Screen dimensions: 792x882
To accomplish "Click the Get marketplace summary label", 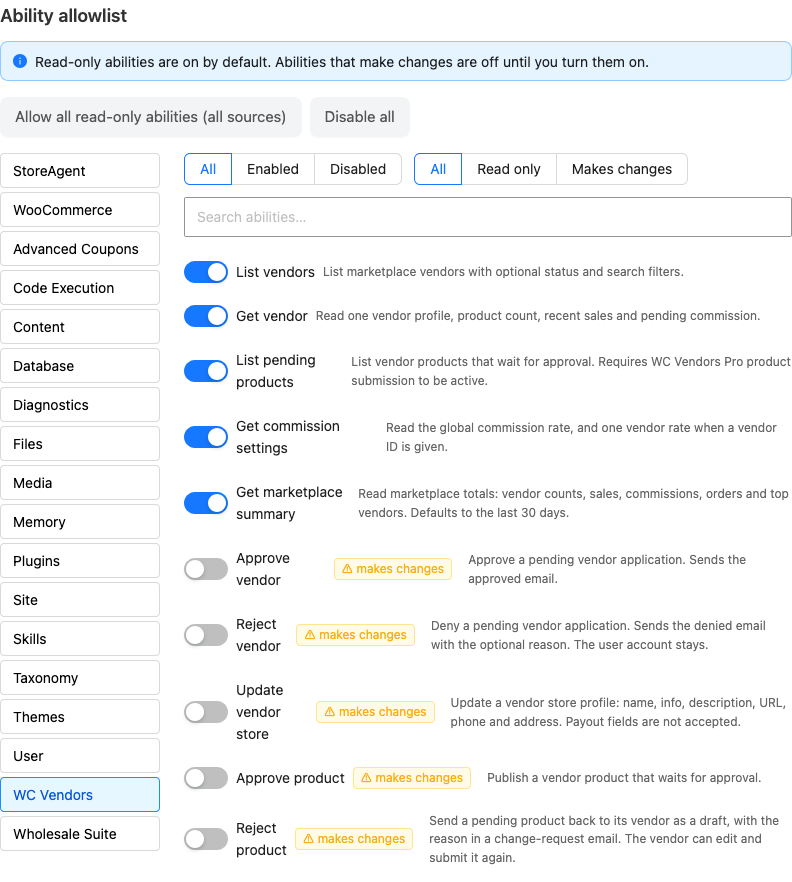I will (289, 503).
